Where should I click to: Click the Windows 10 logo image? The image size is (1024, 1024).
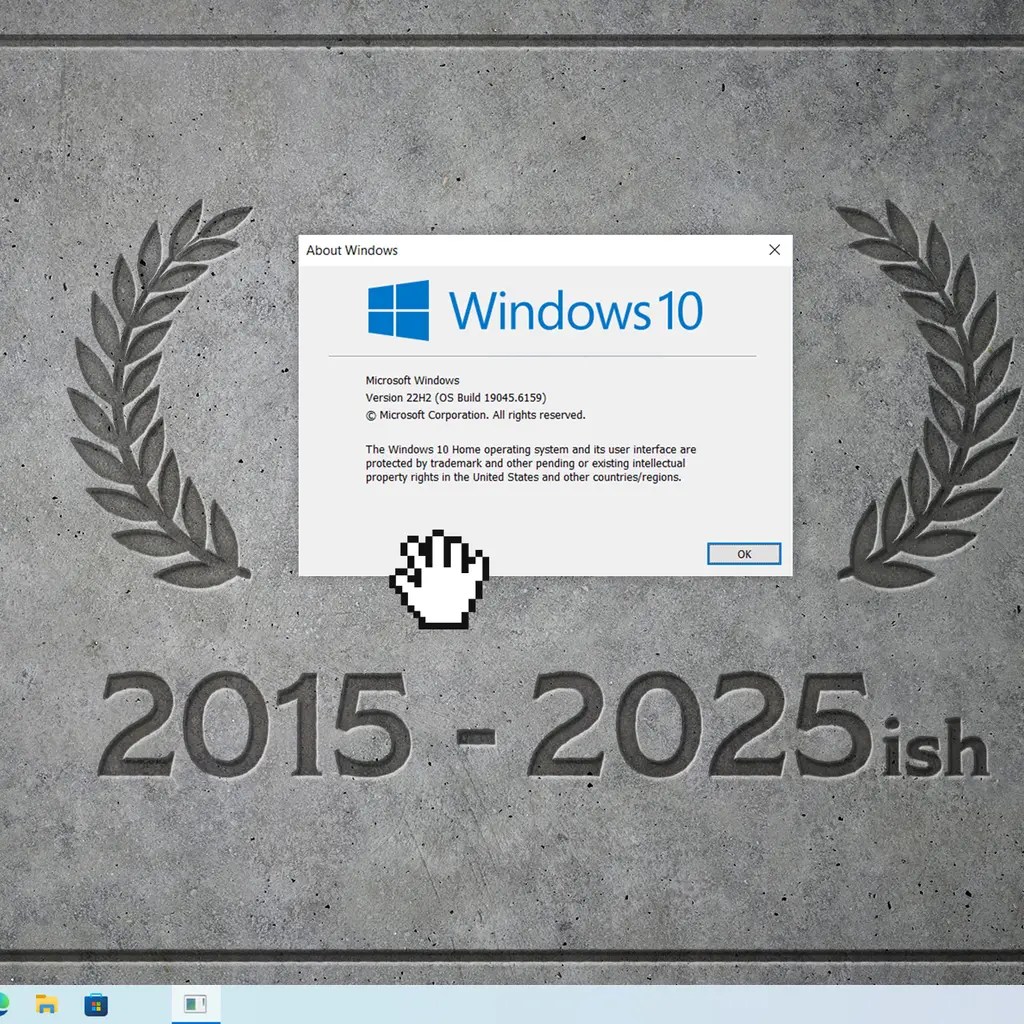(535, 311)
